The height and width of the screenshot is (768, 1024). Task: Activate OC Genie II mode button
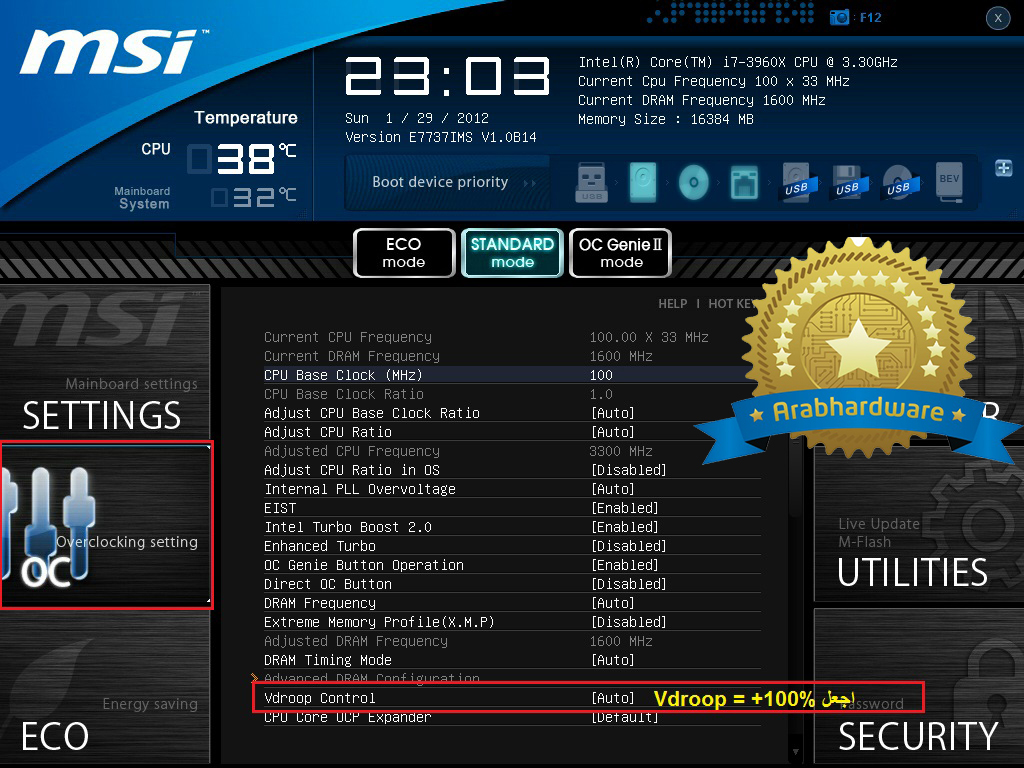[620, 253]
